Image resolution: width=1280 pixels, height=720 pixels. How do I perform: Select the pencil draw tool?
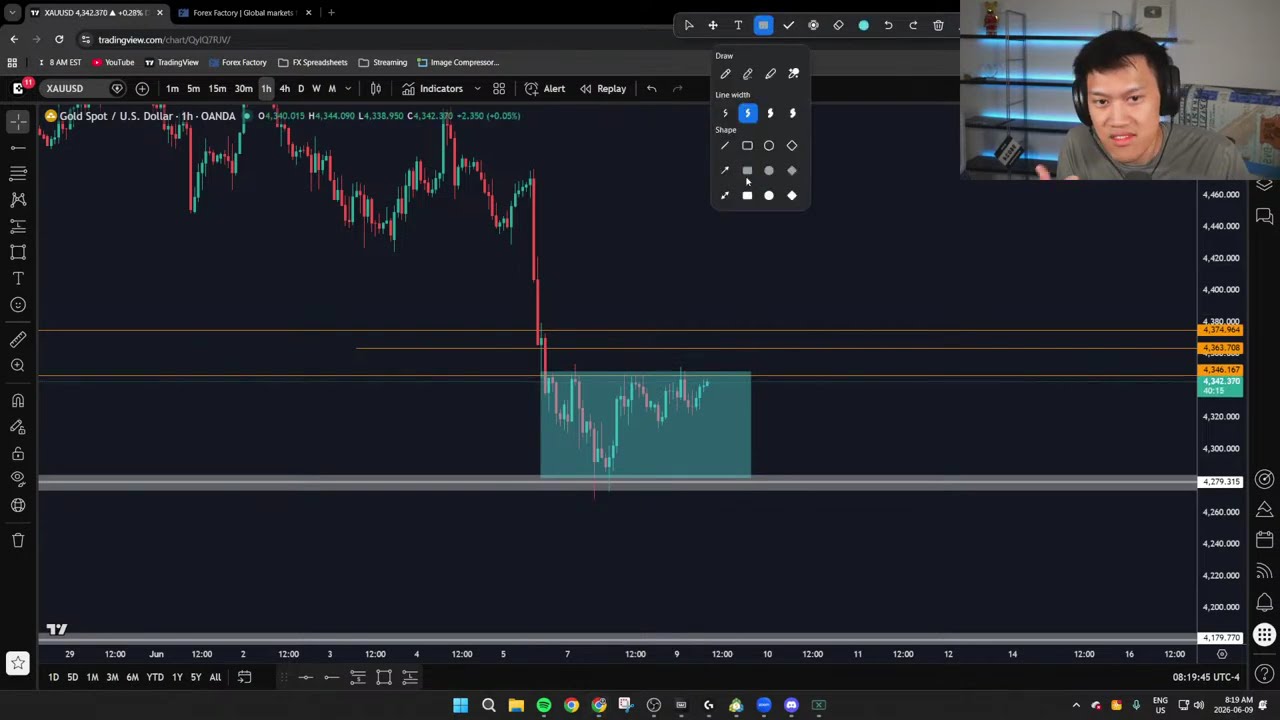[725, 74]
